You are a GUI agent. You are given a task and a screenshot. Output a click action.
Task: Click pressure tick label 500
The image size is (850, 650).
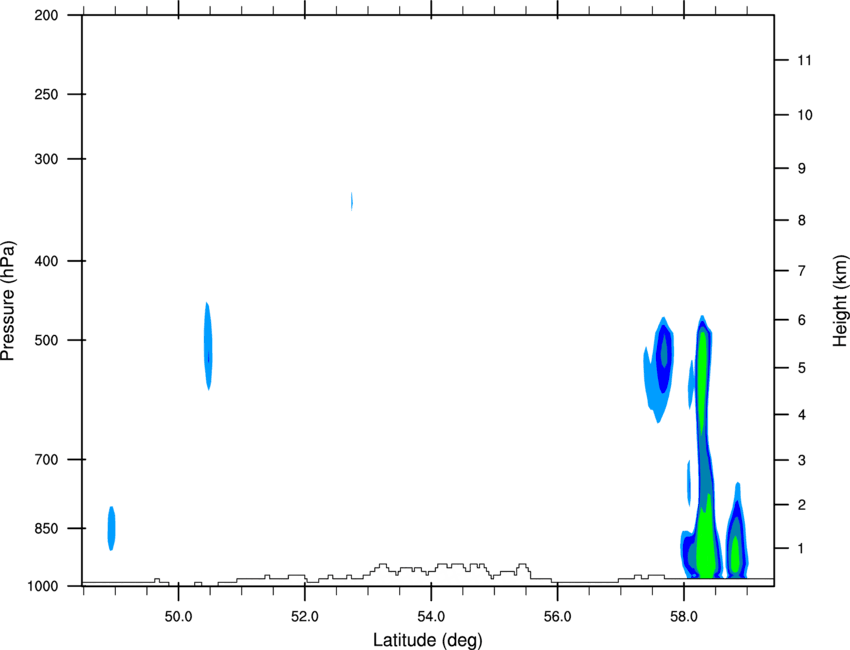[46, 340]
